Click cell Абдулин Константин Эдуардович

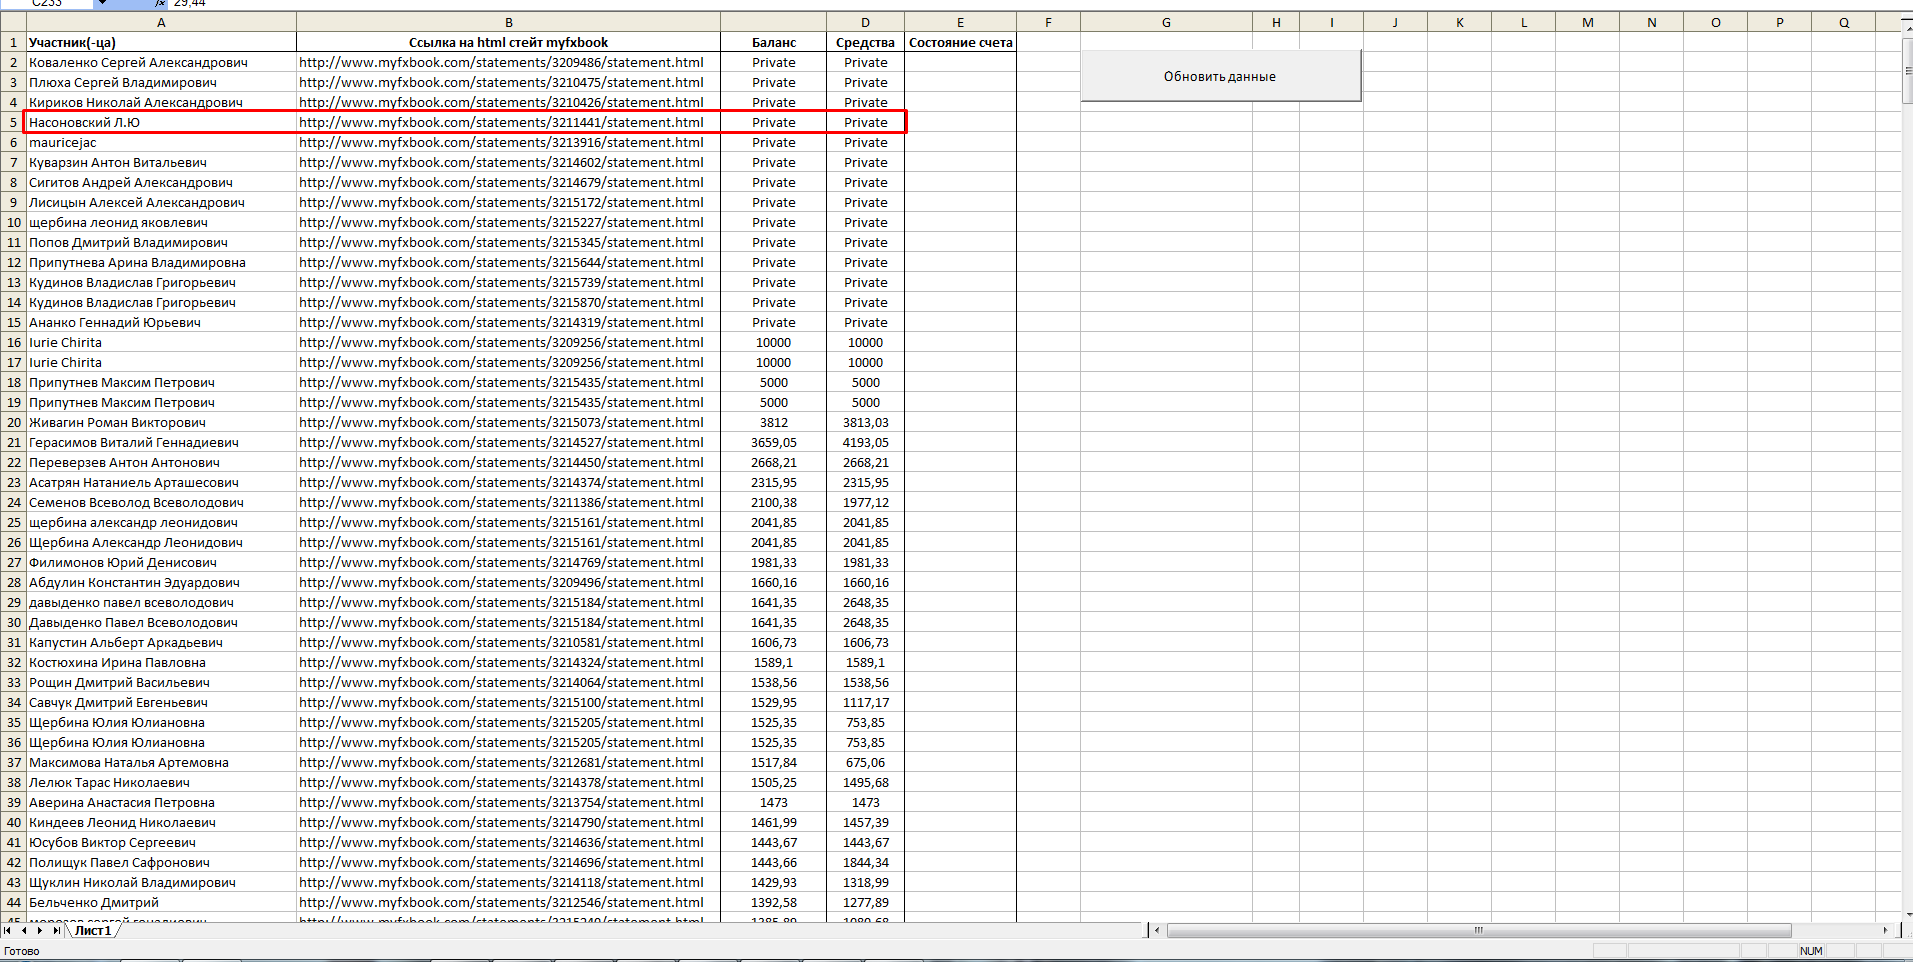coord(161,582)
